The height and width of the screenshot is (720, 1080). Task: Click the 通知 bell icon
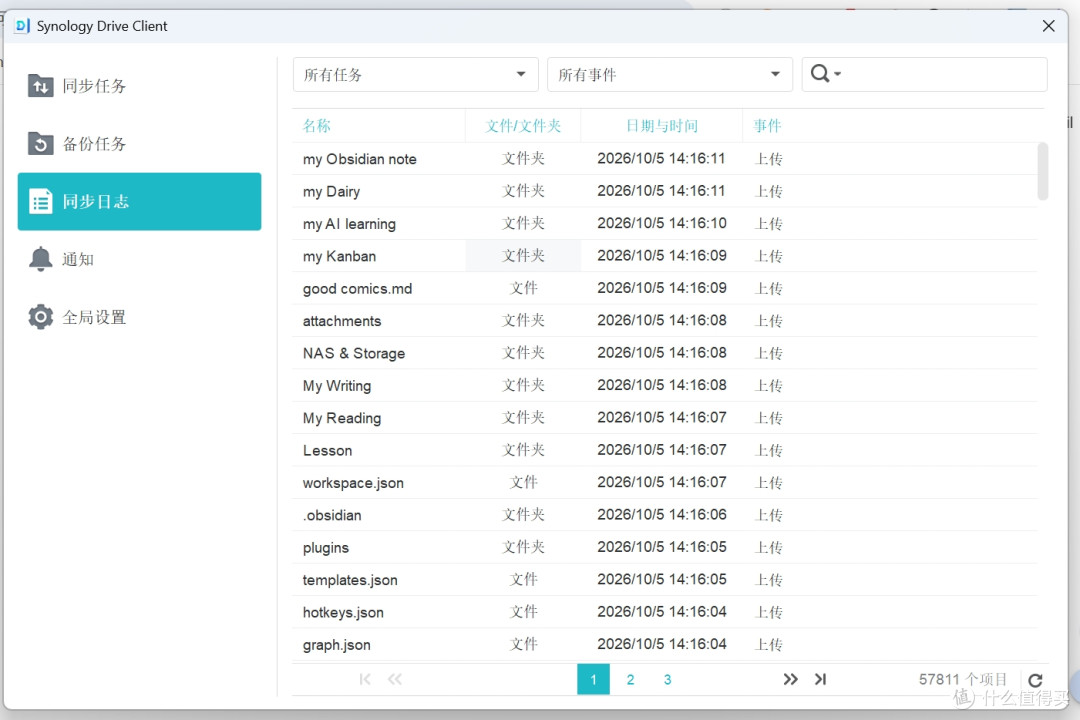(41, 259)
